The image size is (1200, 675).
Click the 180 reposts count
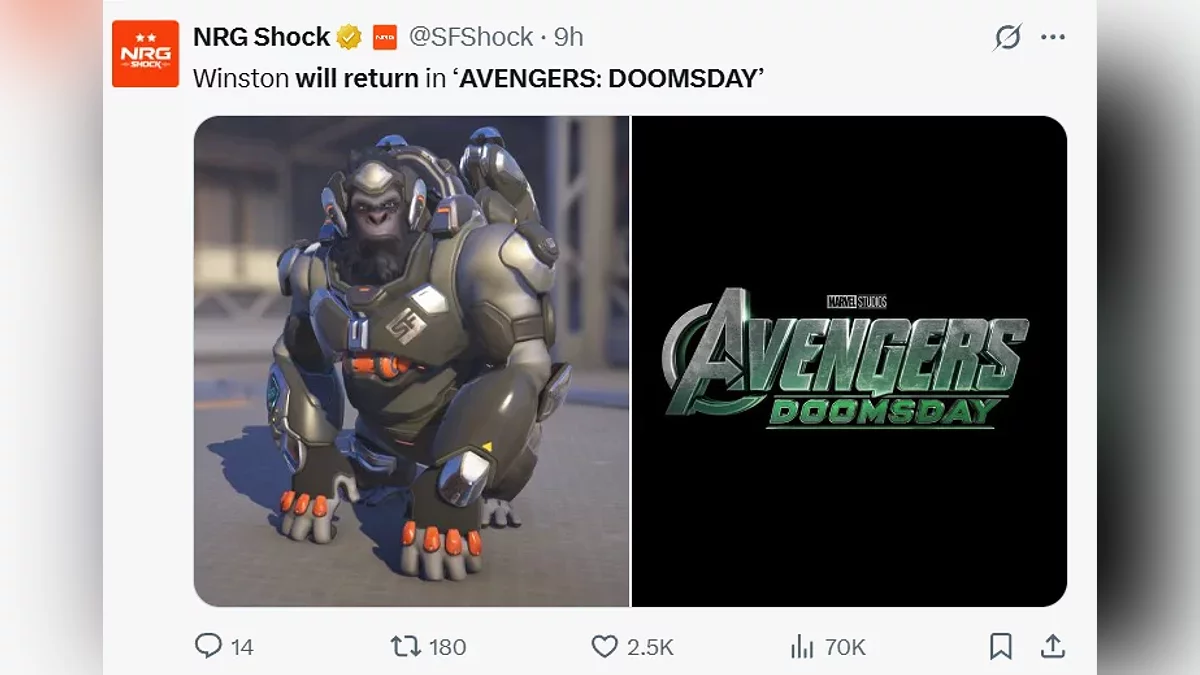pos(447,647)
